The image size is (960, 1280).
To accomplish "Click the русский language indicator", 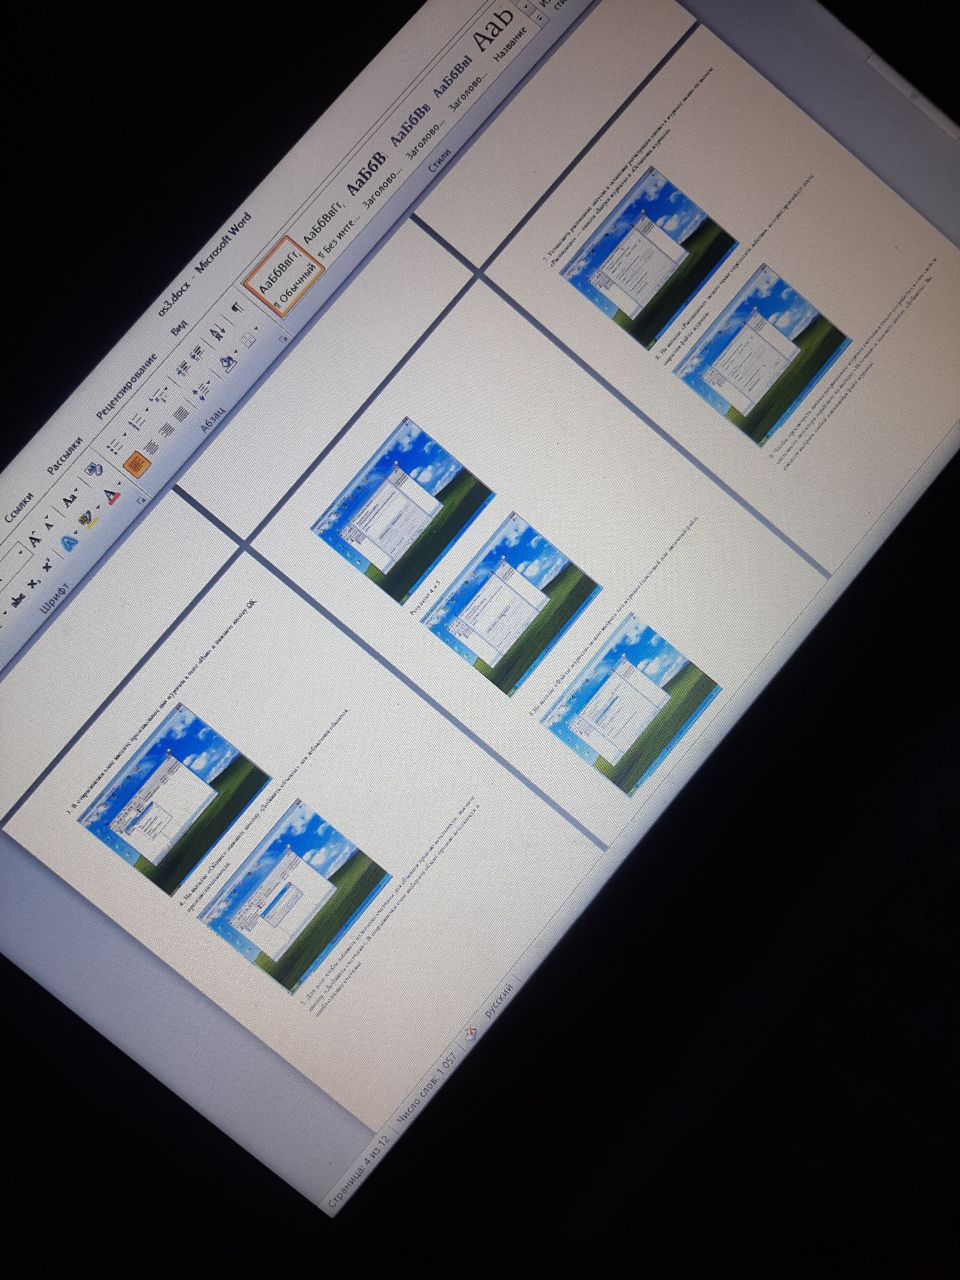I will 500,1002.
